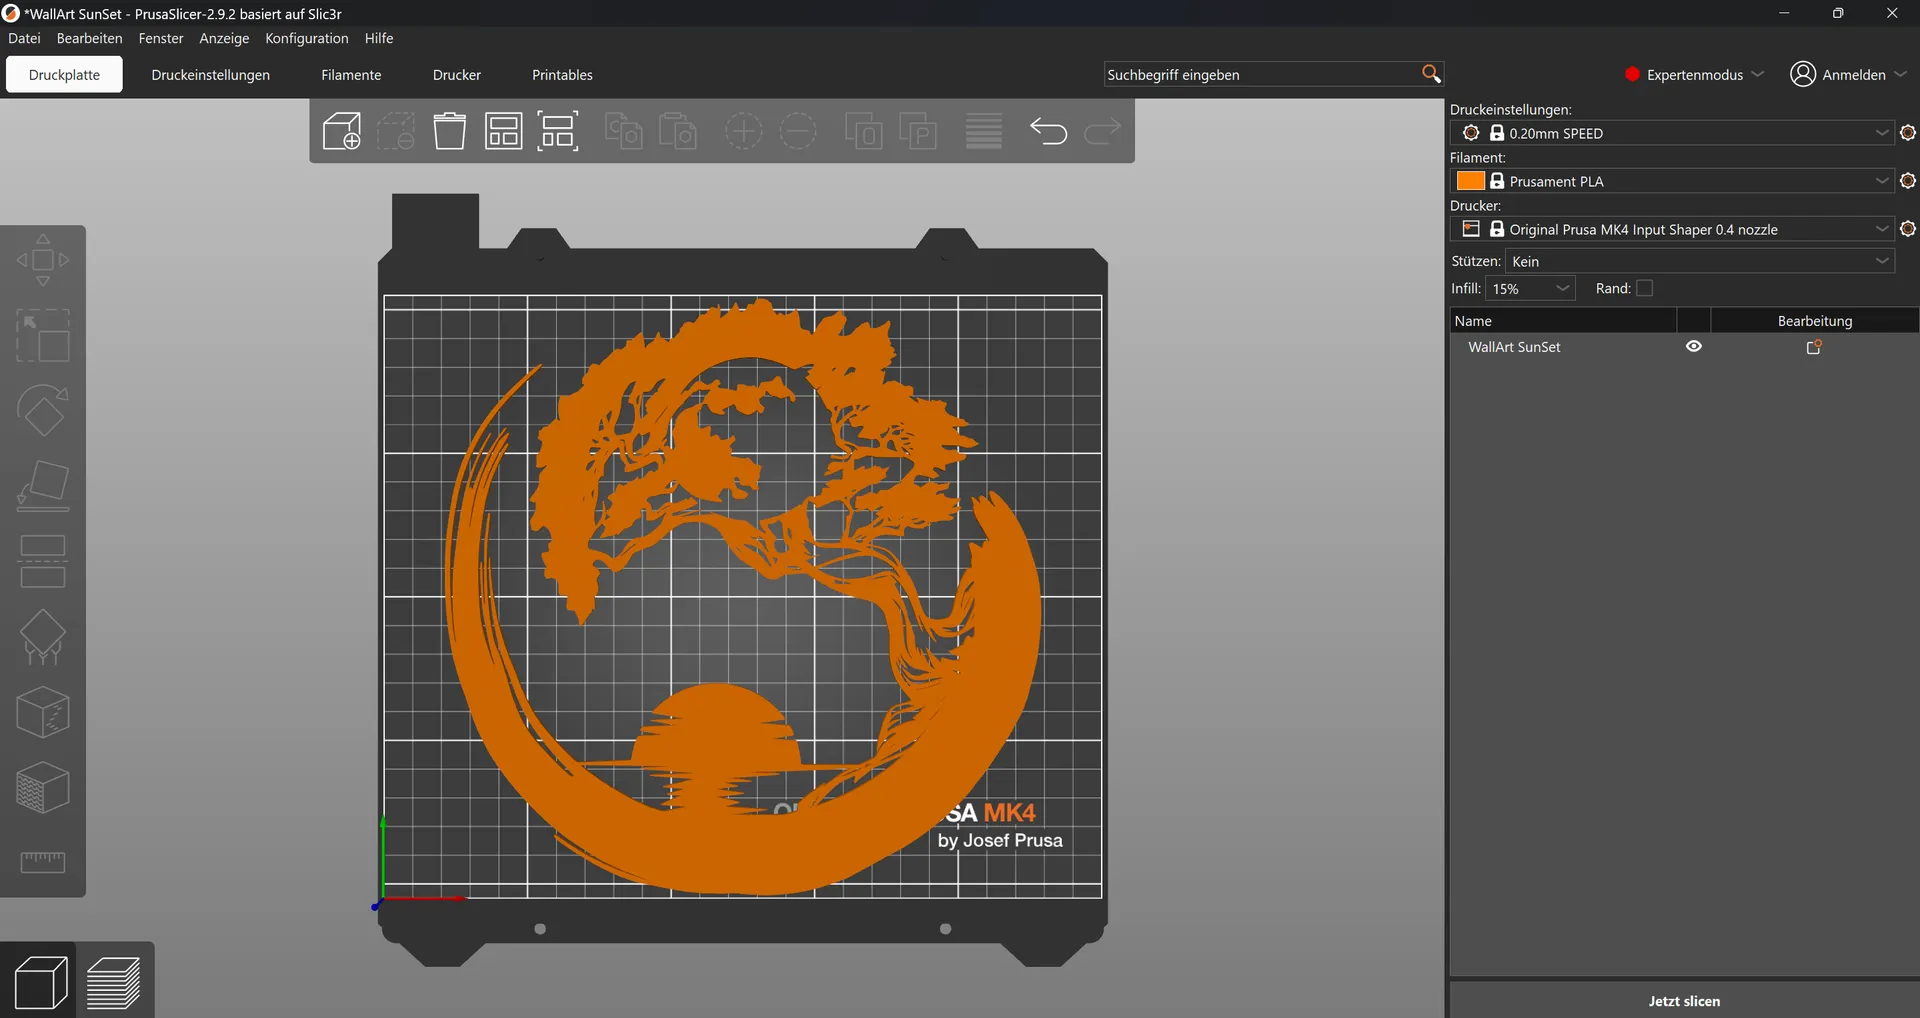Click the Delete all trash icon

pos(450,131)
